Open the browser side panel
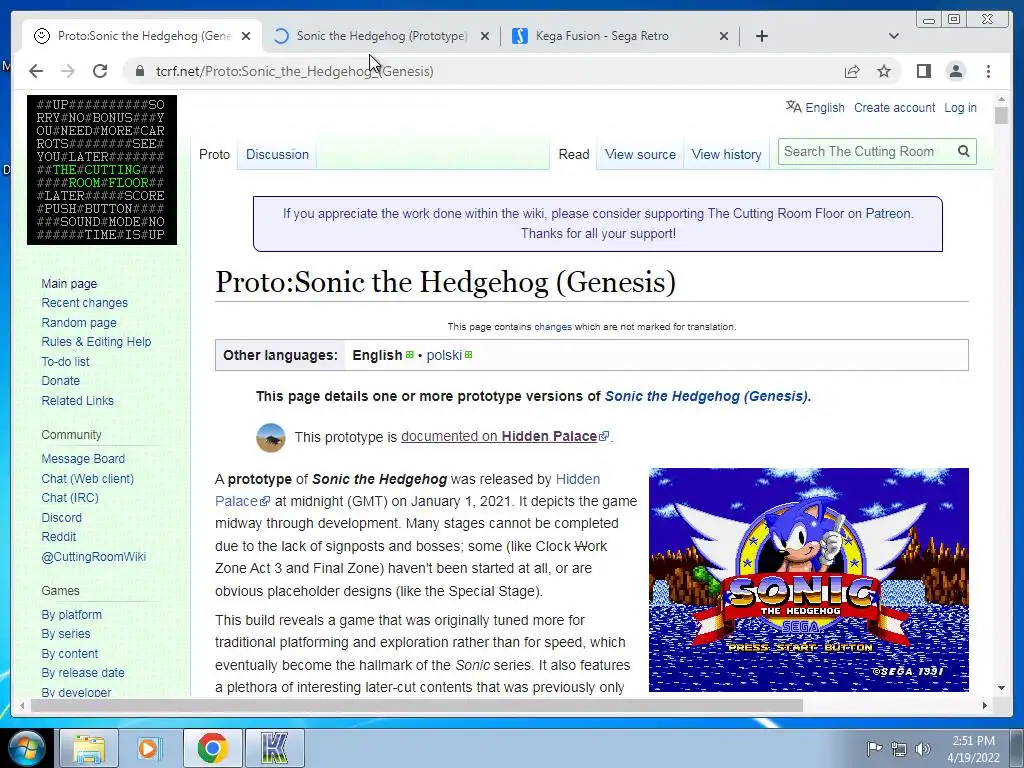Screen dimensions: 1024x768 (x=923, y=71)
